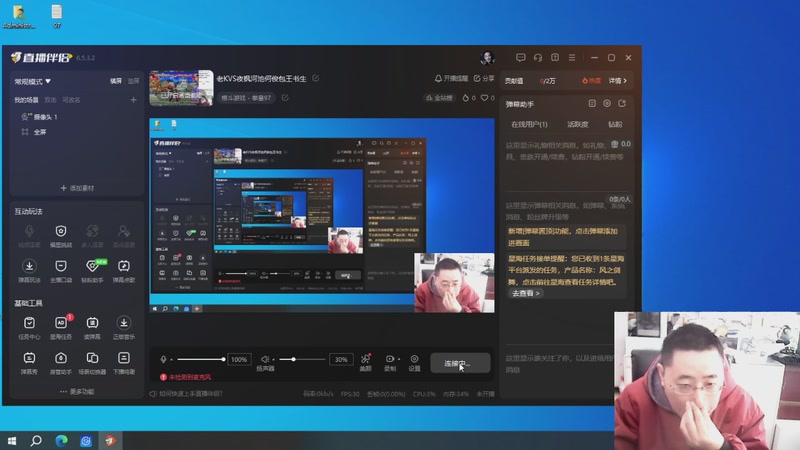This screenshot has height=450, width=800.
Task: Expand the microphone device arrow
Action: pyautogui.click(x=171, y=360)
